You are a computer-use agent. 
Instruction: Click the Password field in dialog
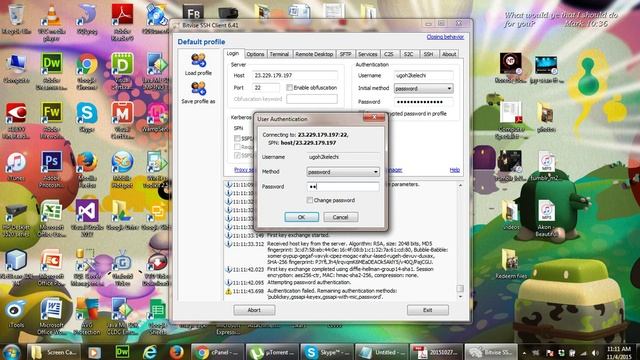(x=343, y=187)
